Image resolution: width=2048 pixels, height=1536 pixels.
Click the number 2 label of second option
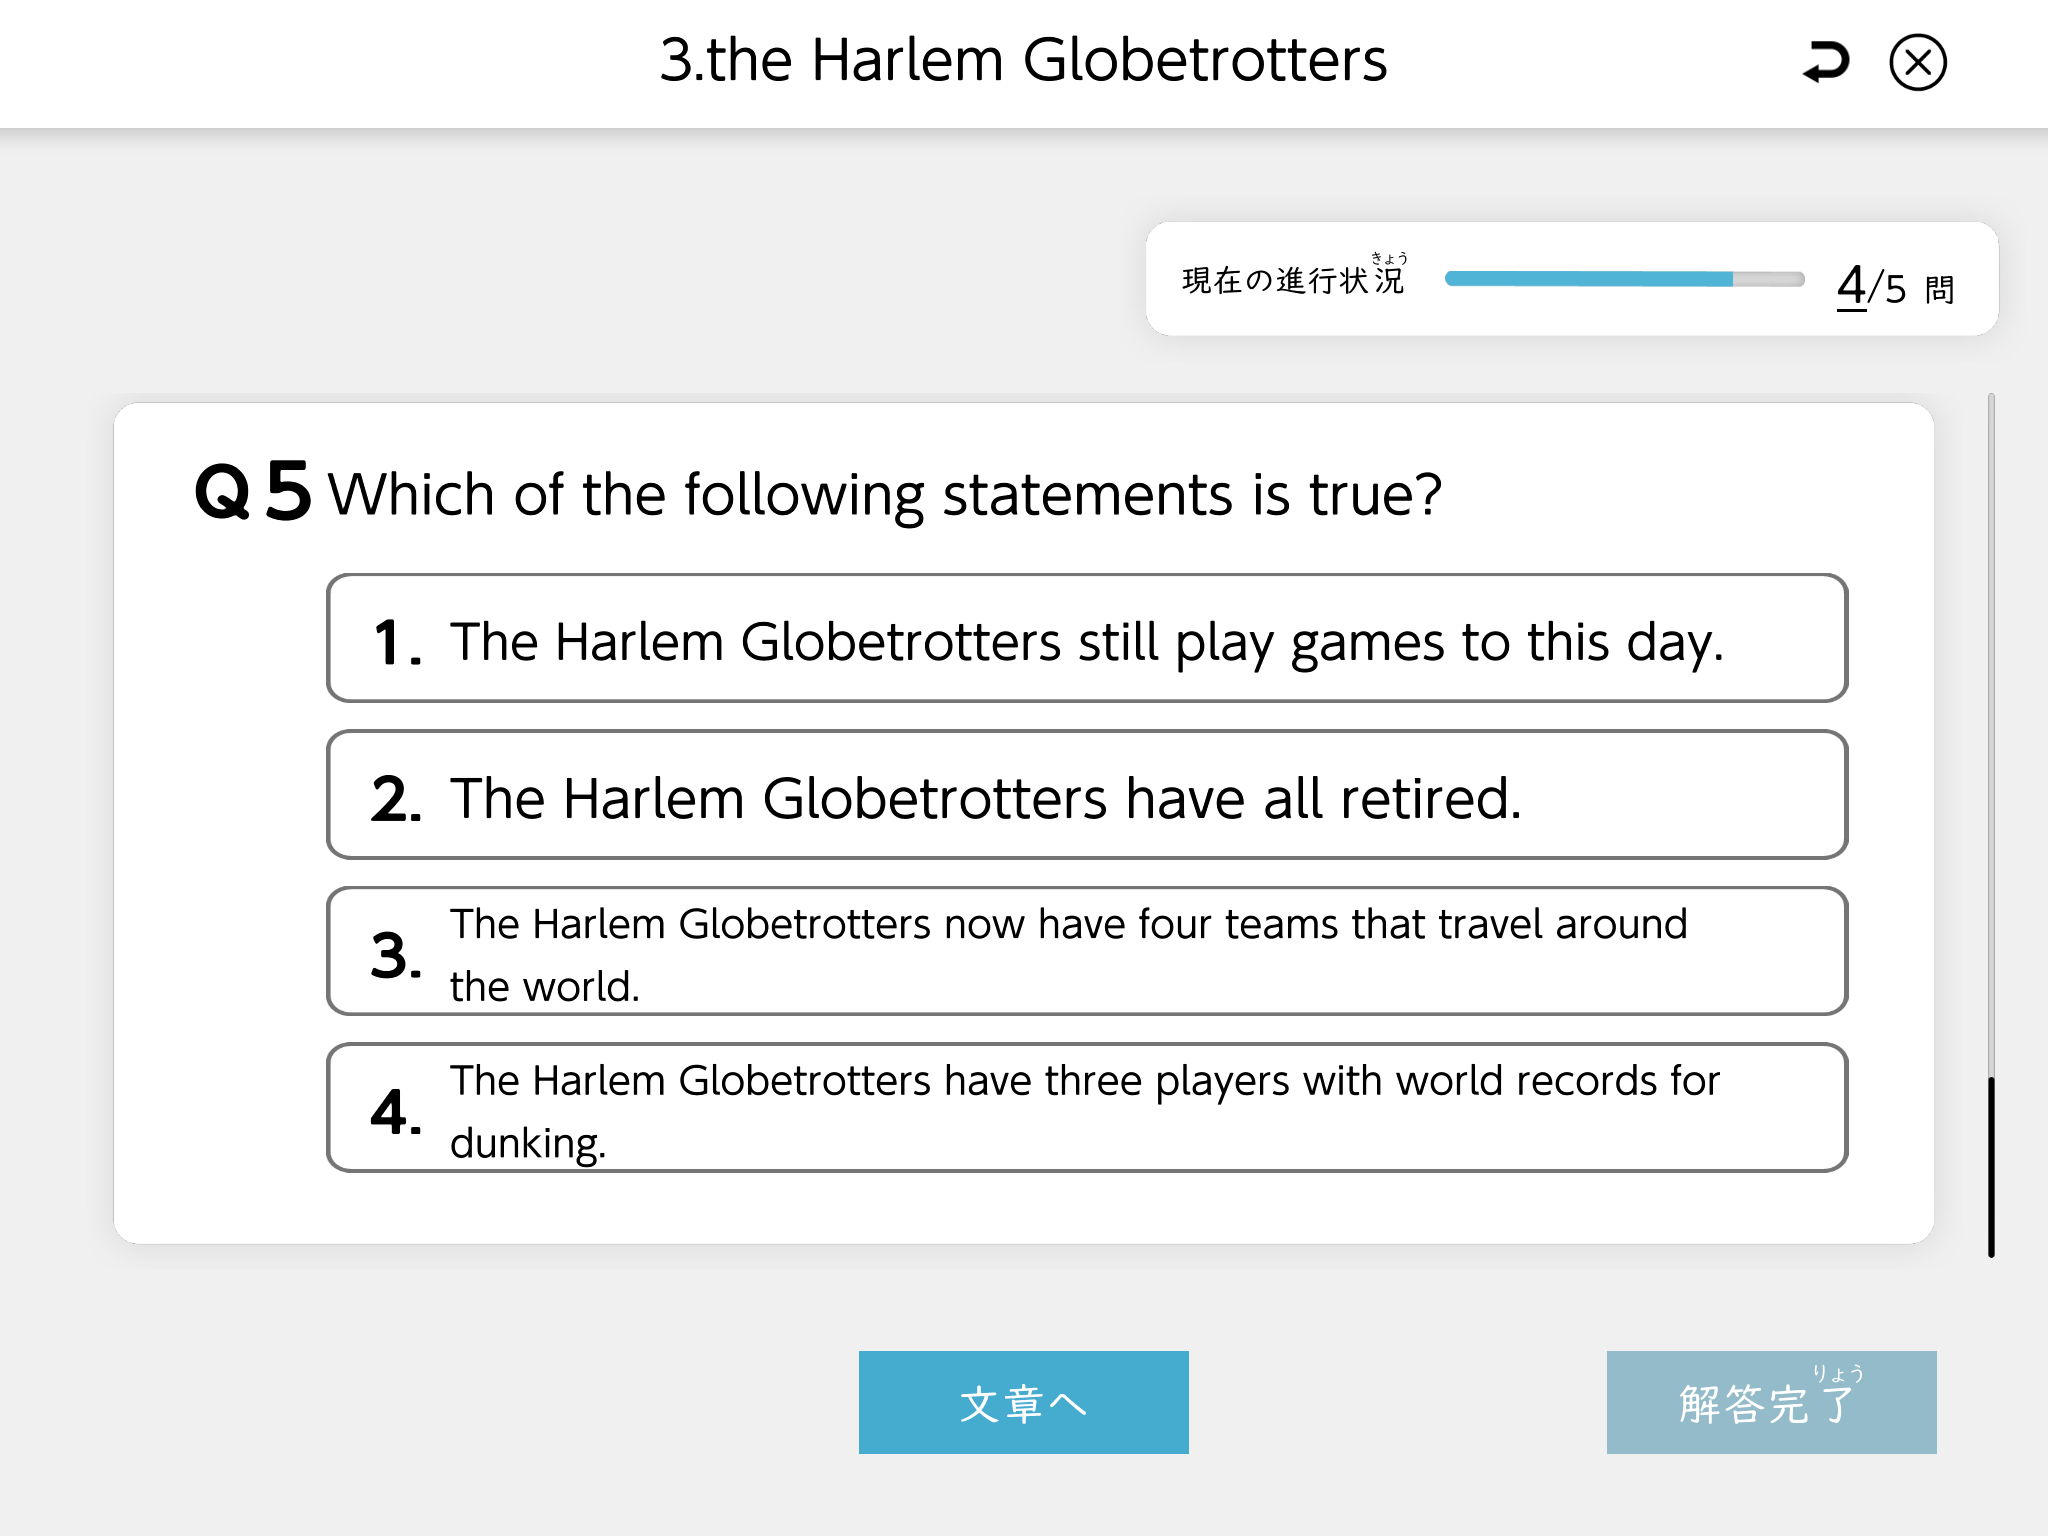(396, 800)
